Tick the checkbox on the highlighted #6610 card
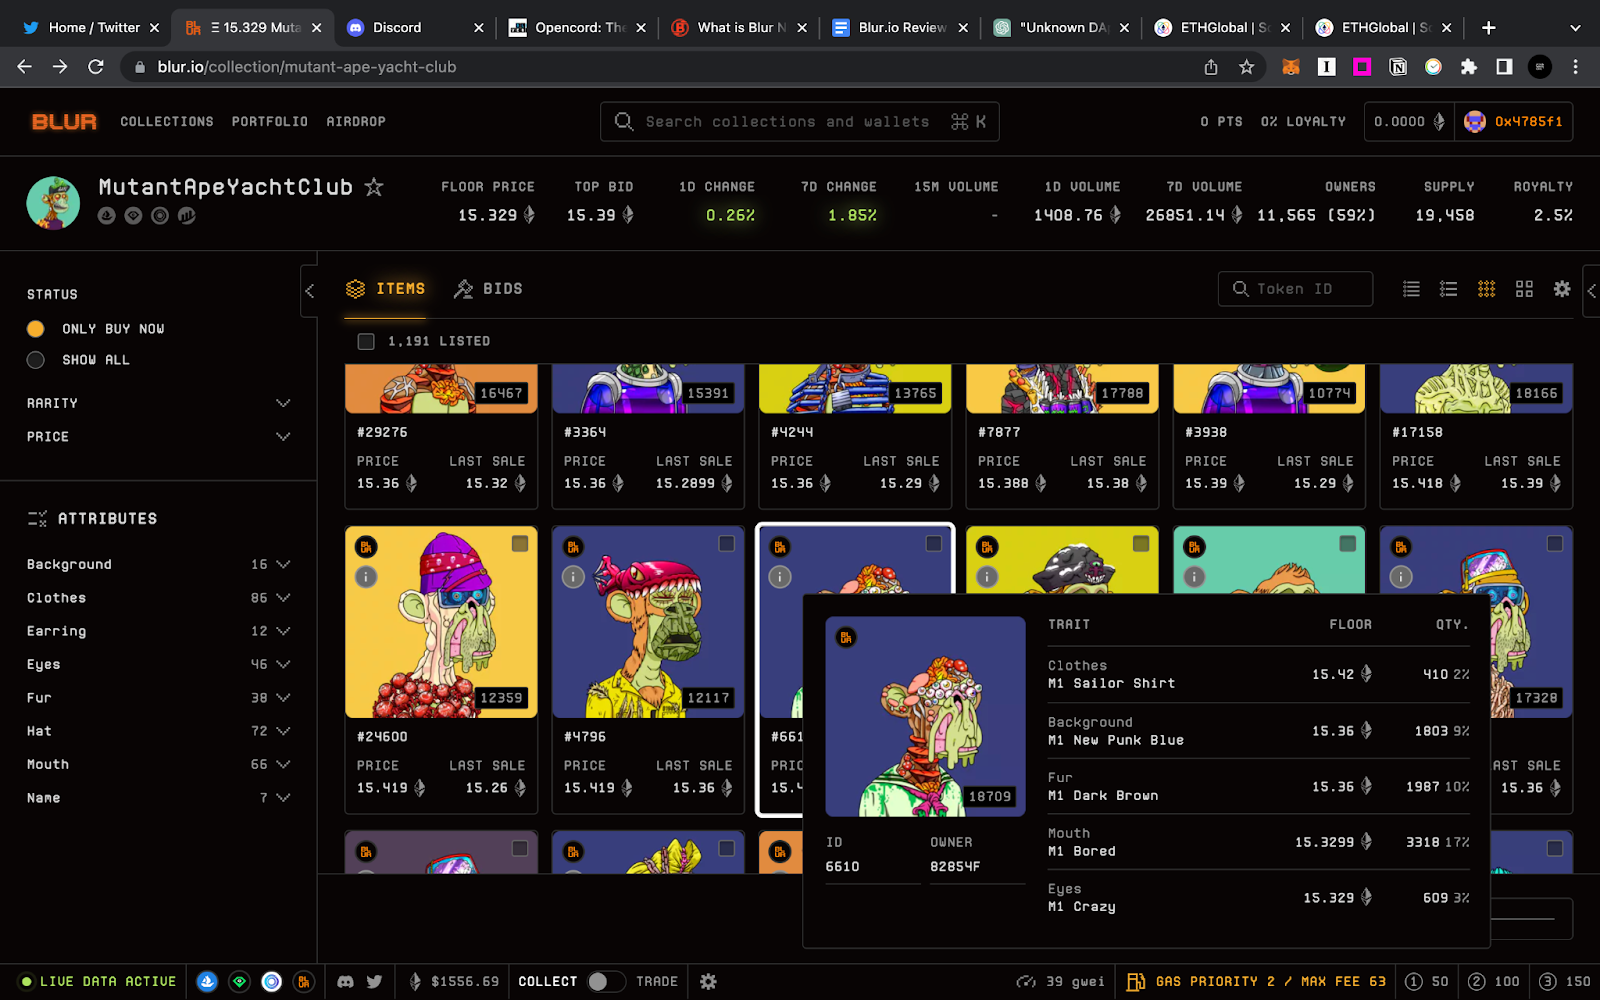 [x=934, y=543]
